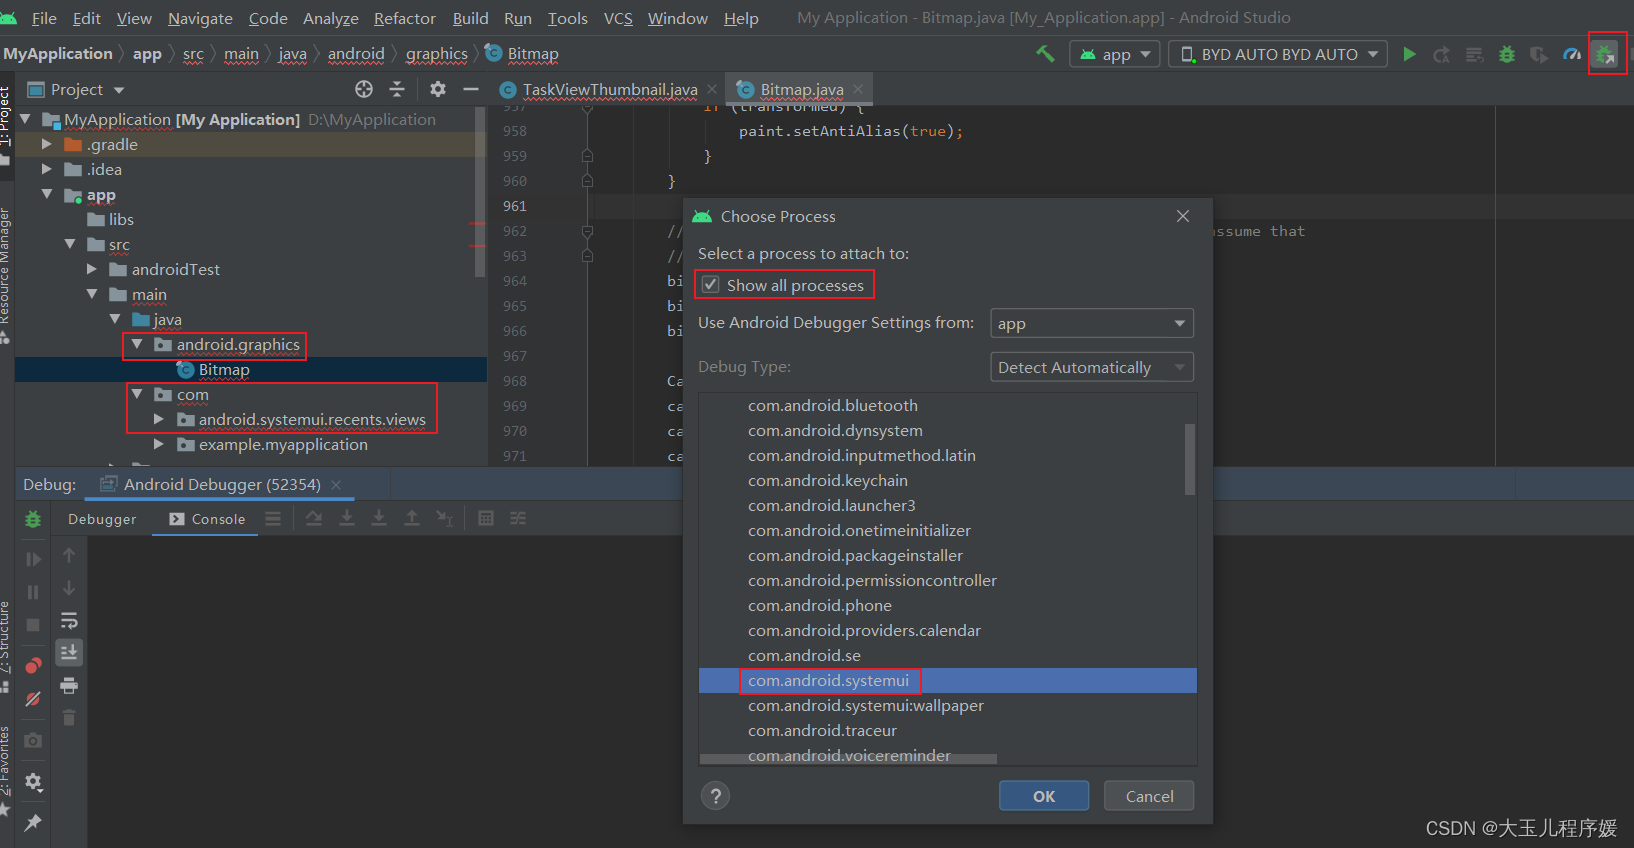This screenshot has width=1634, height=848.
Task: Toggle Mute Breakpoints icon
Action: pos(33,698)
